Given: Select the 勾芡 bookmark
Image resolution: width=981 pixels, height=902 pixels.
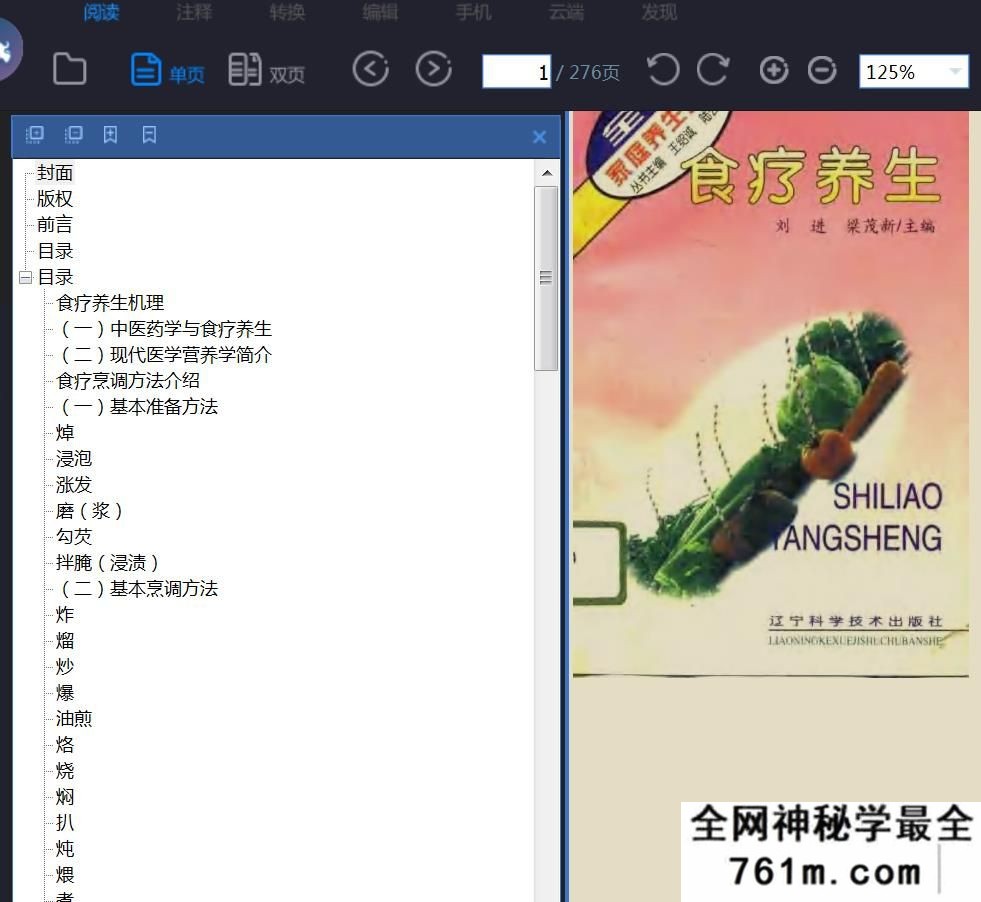Looking at the screenshot, I should tap(74, 536).
